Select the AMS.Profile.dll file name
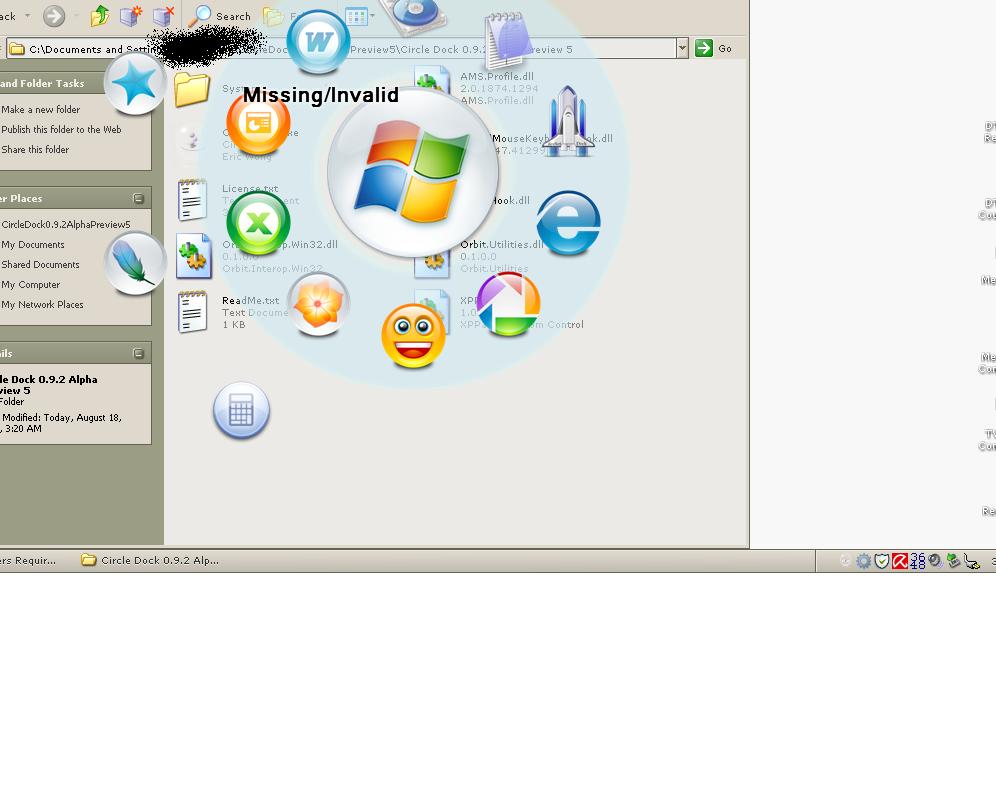996x800 pixels. point(497,76)
